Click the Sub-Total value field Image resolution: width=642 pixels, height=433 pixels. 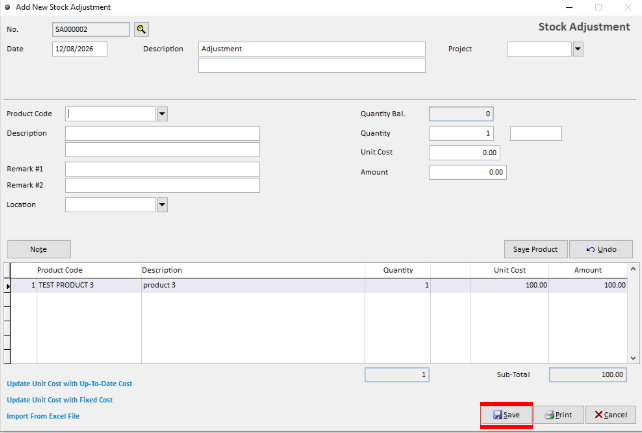(x=588, y=374)
